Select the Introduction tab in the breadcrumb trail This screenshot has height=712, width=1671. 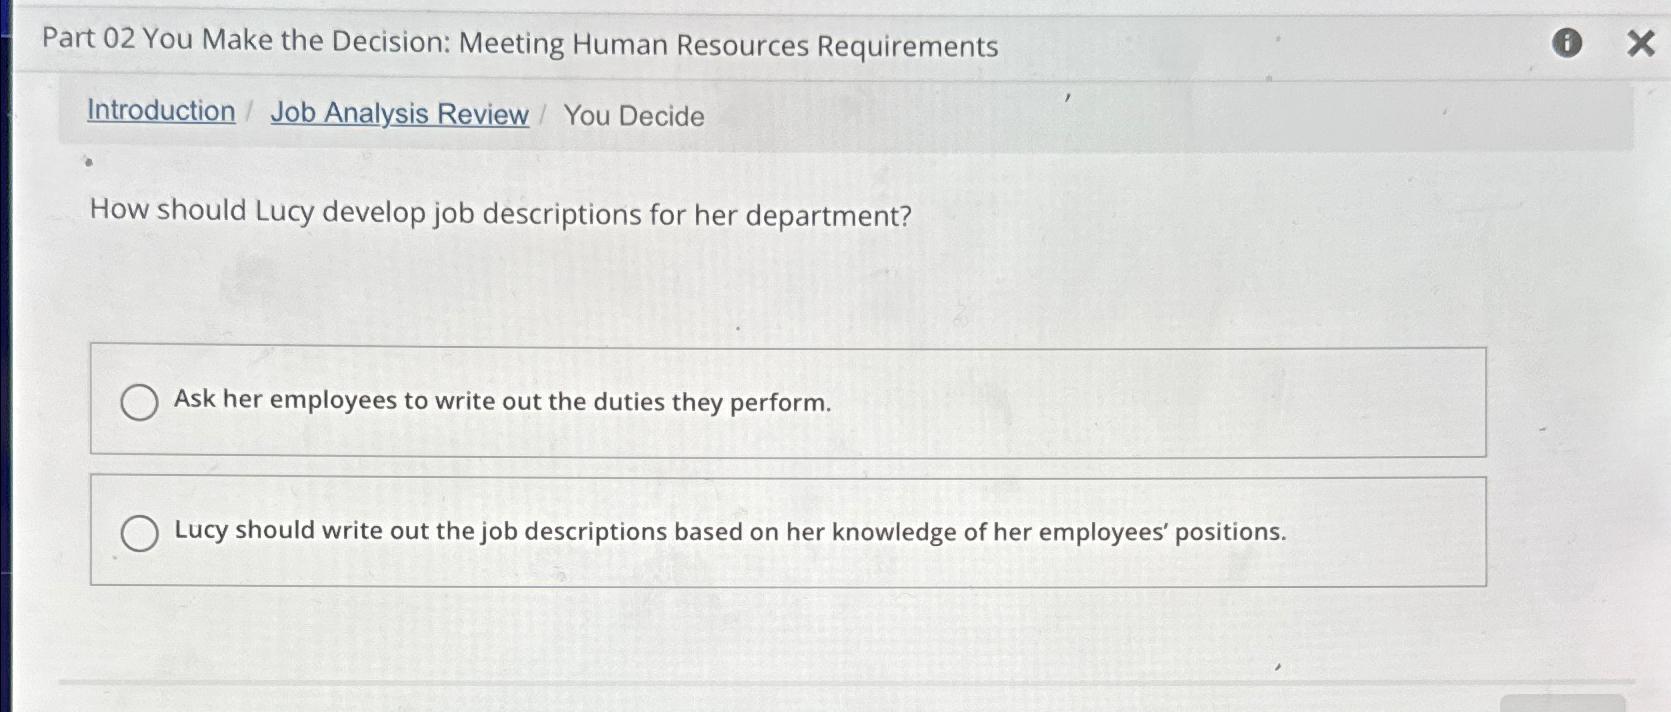pos(163,111)
